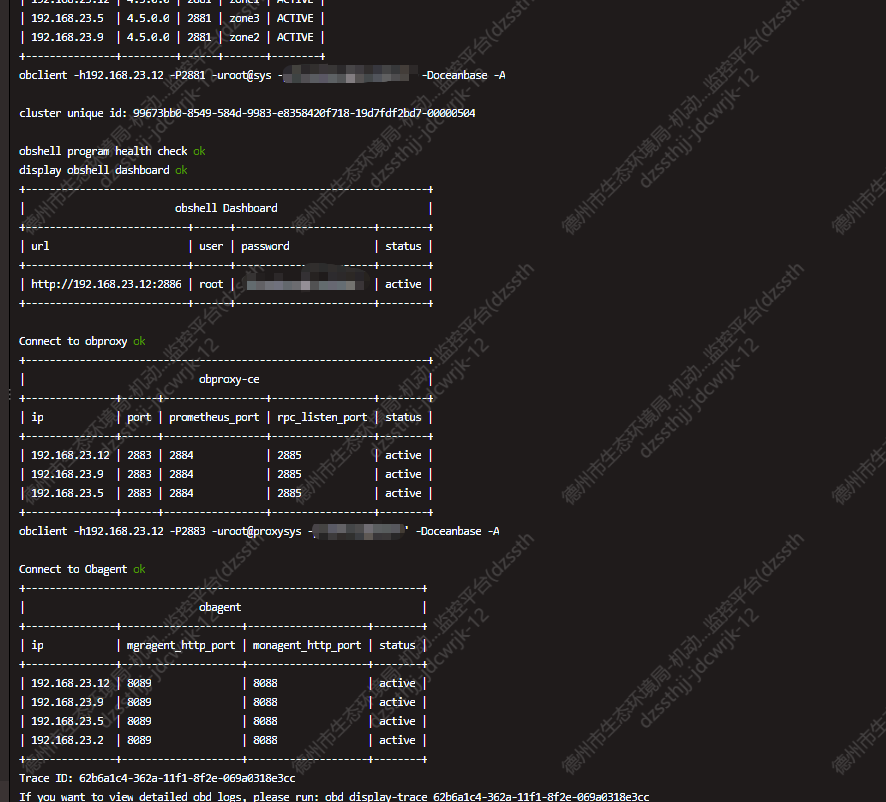Click the 'obshell Dashboard' table title
This screenshot has height=802, width=886.
click(226, 208)
